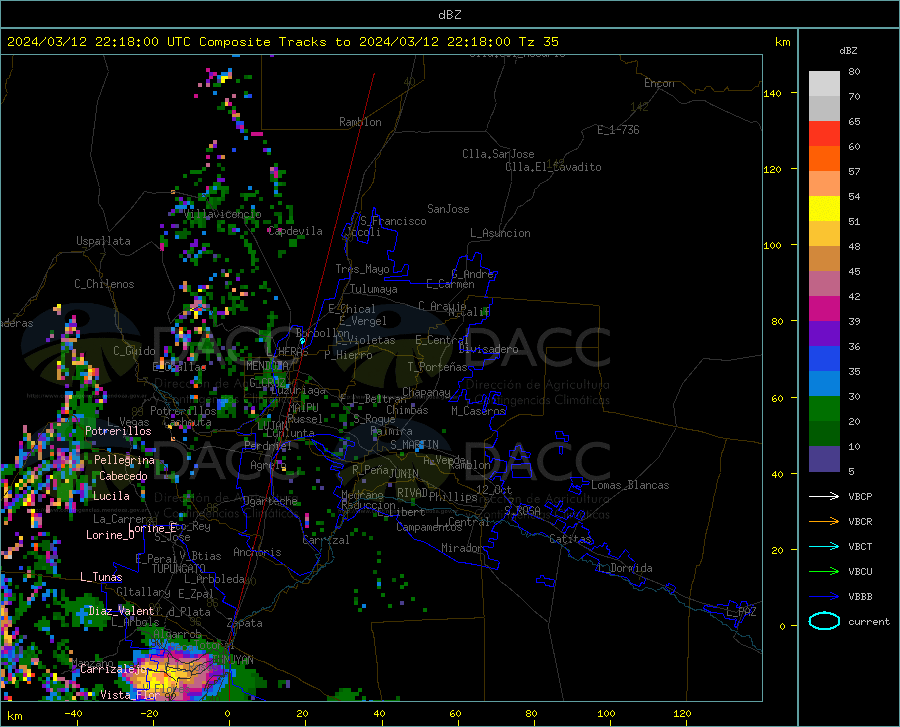Click the Vista_Flor map label
Image resolution: width=900 pixels, height=727 pixels.
(x=130, y=695)
